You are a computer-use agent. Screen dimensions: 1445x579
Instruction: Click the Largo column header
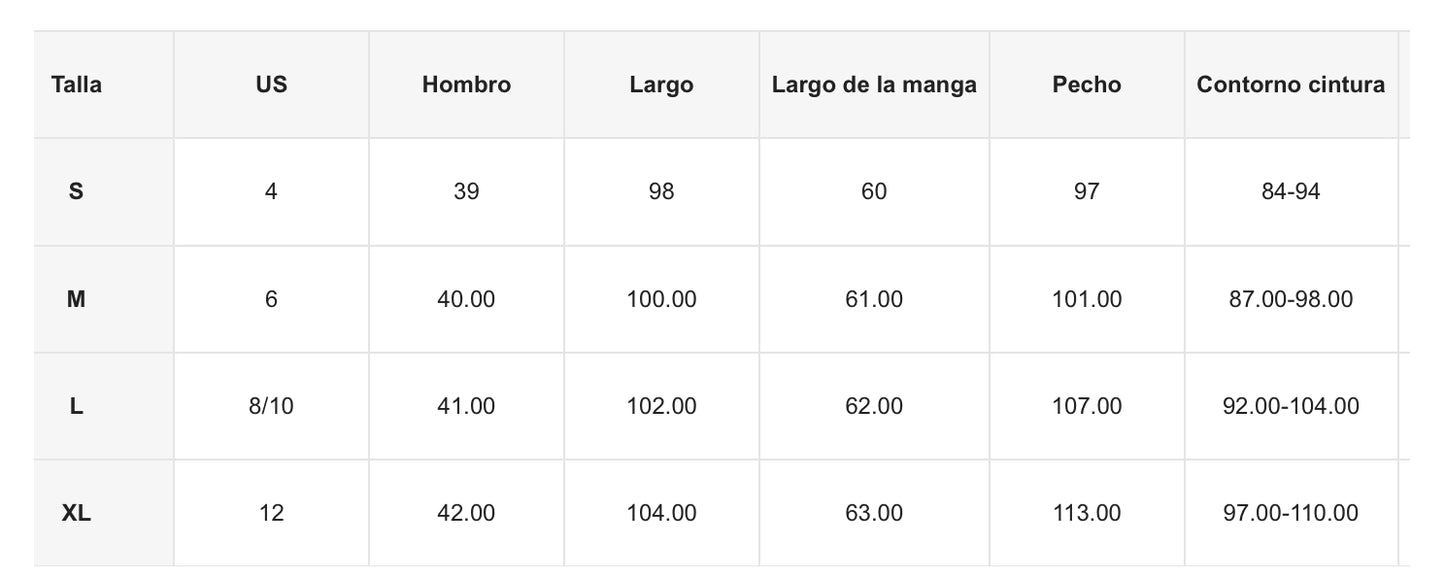(x=661, y=85)
